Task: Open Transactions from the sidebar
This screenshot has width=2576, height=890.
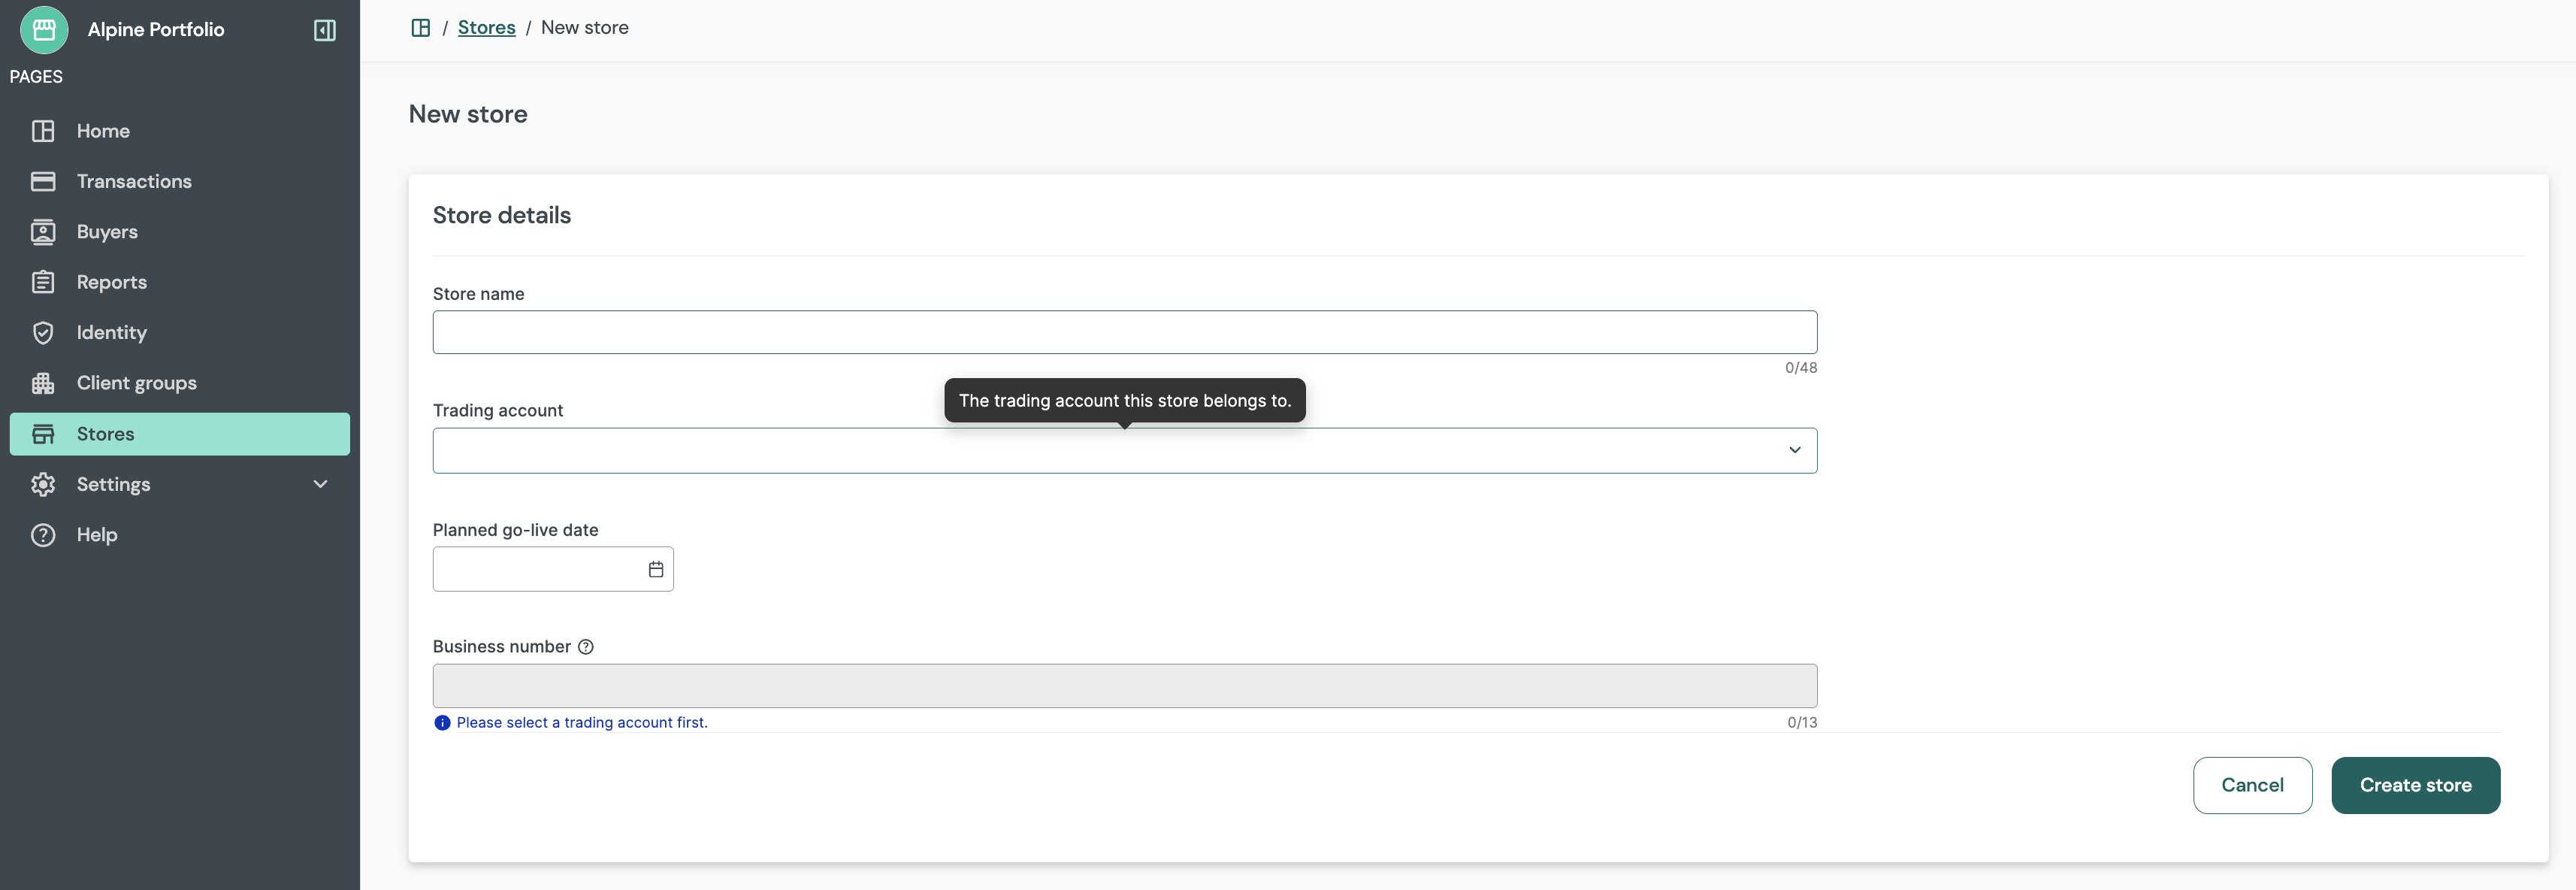Action: [x=134, y=181]
